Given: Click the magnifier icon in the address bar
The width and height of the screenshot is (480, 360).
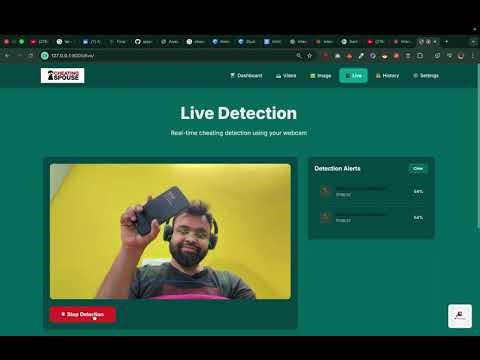Looking at the screenshot, I should click(299, 56).
